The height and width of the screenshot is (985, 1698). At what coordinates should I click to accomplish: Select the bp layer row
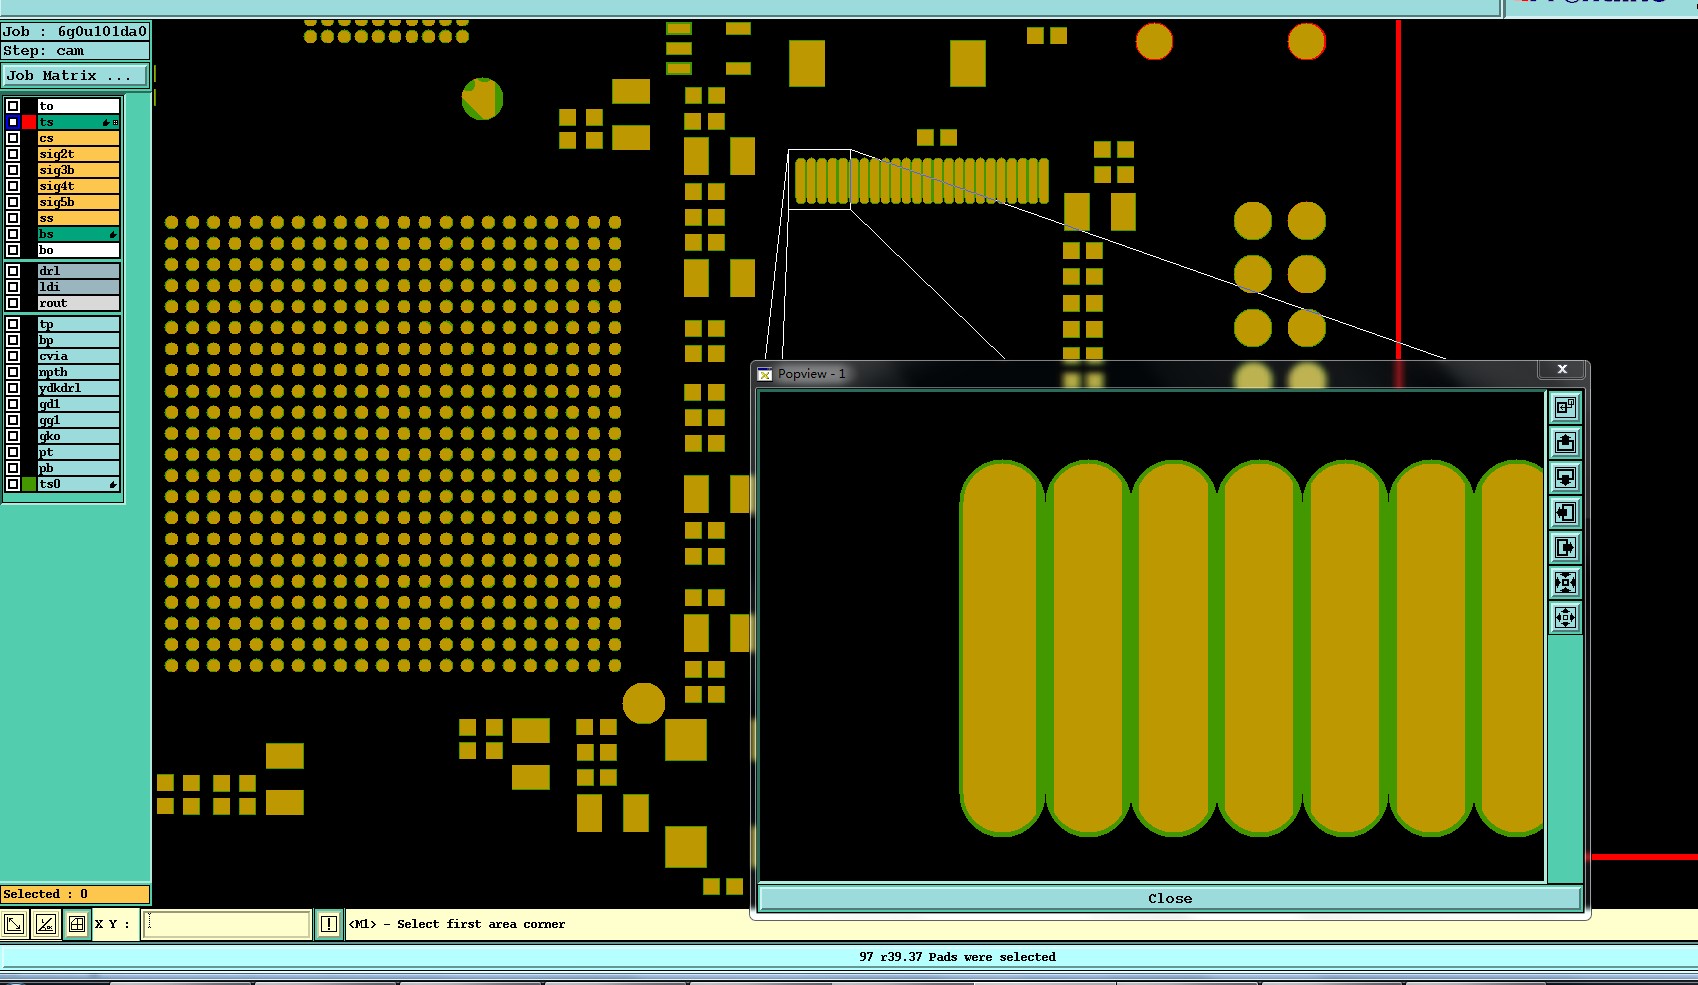[78, 340]
